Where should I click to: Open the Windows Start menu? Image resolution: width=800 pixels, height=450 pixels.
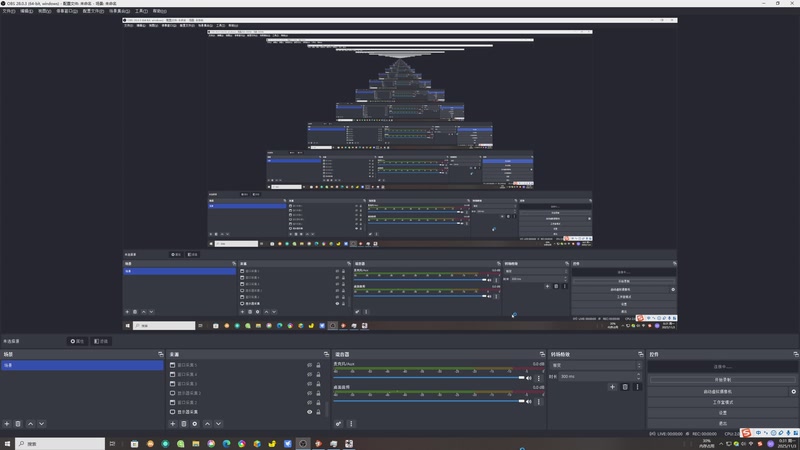pyautogui.click(x=7, y=444)
